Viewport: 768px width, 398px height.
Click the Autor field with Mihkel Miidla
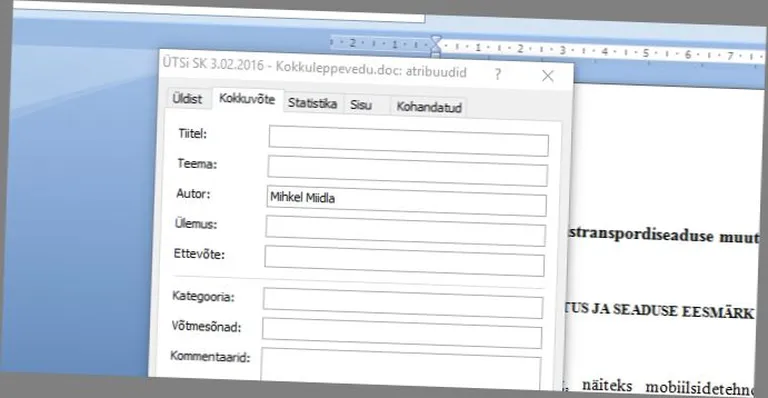(x=407, y=201)
